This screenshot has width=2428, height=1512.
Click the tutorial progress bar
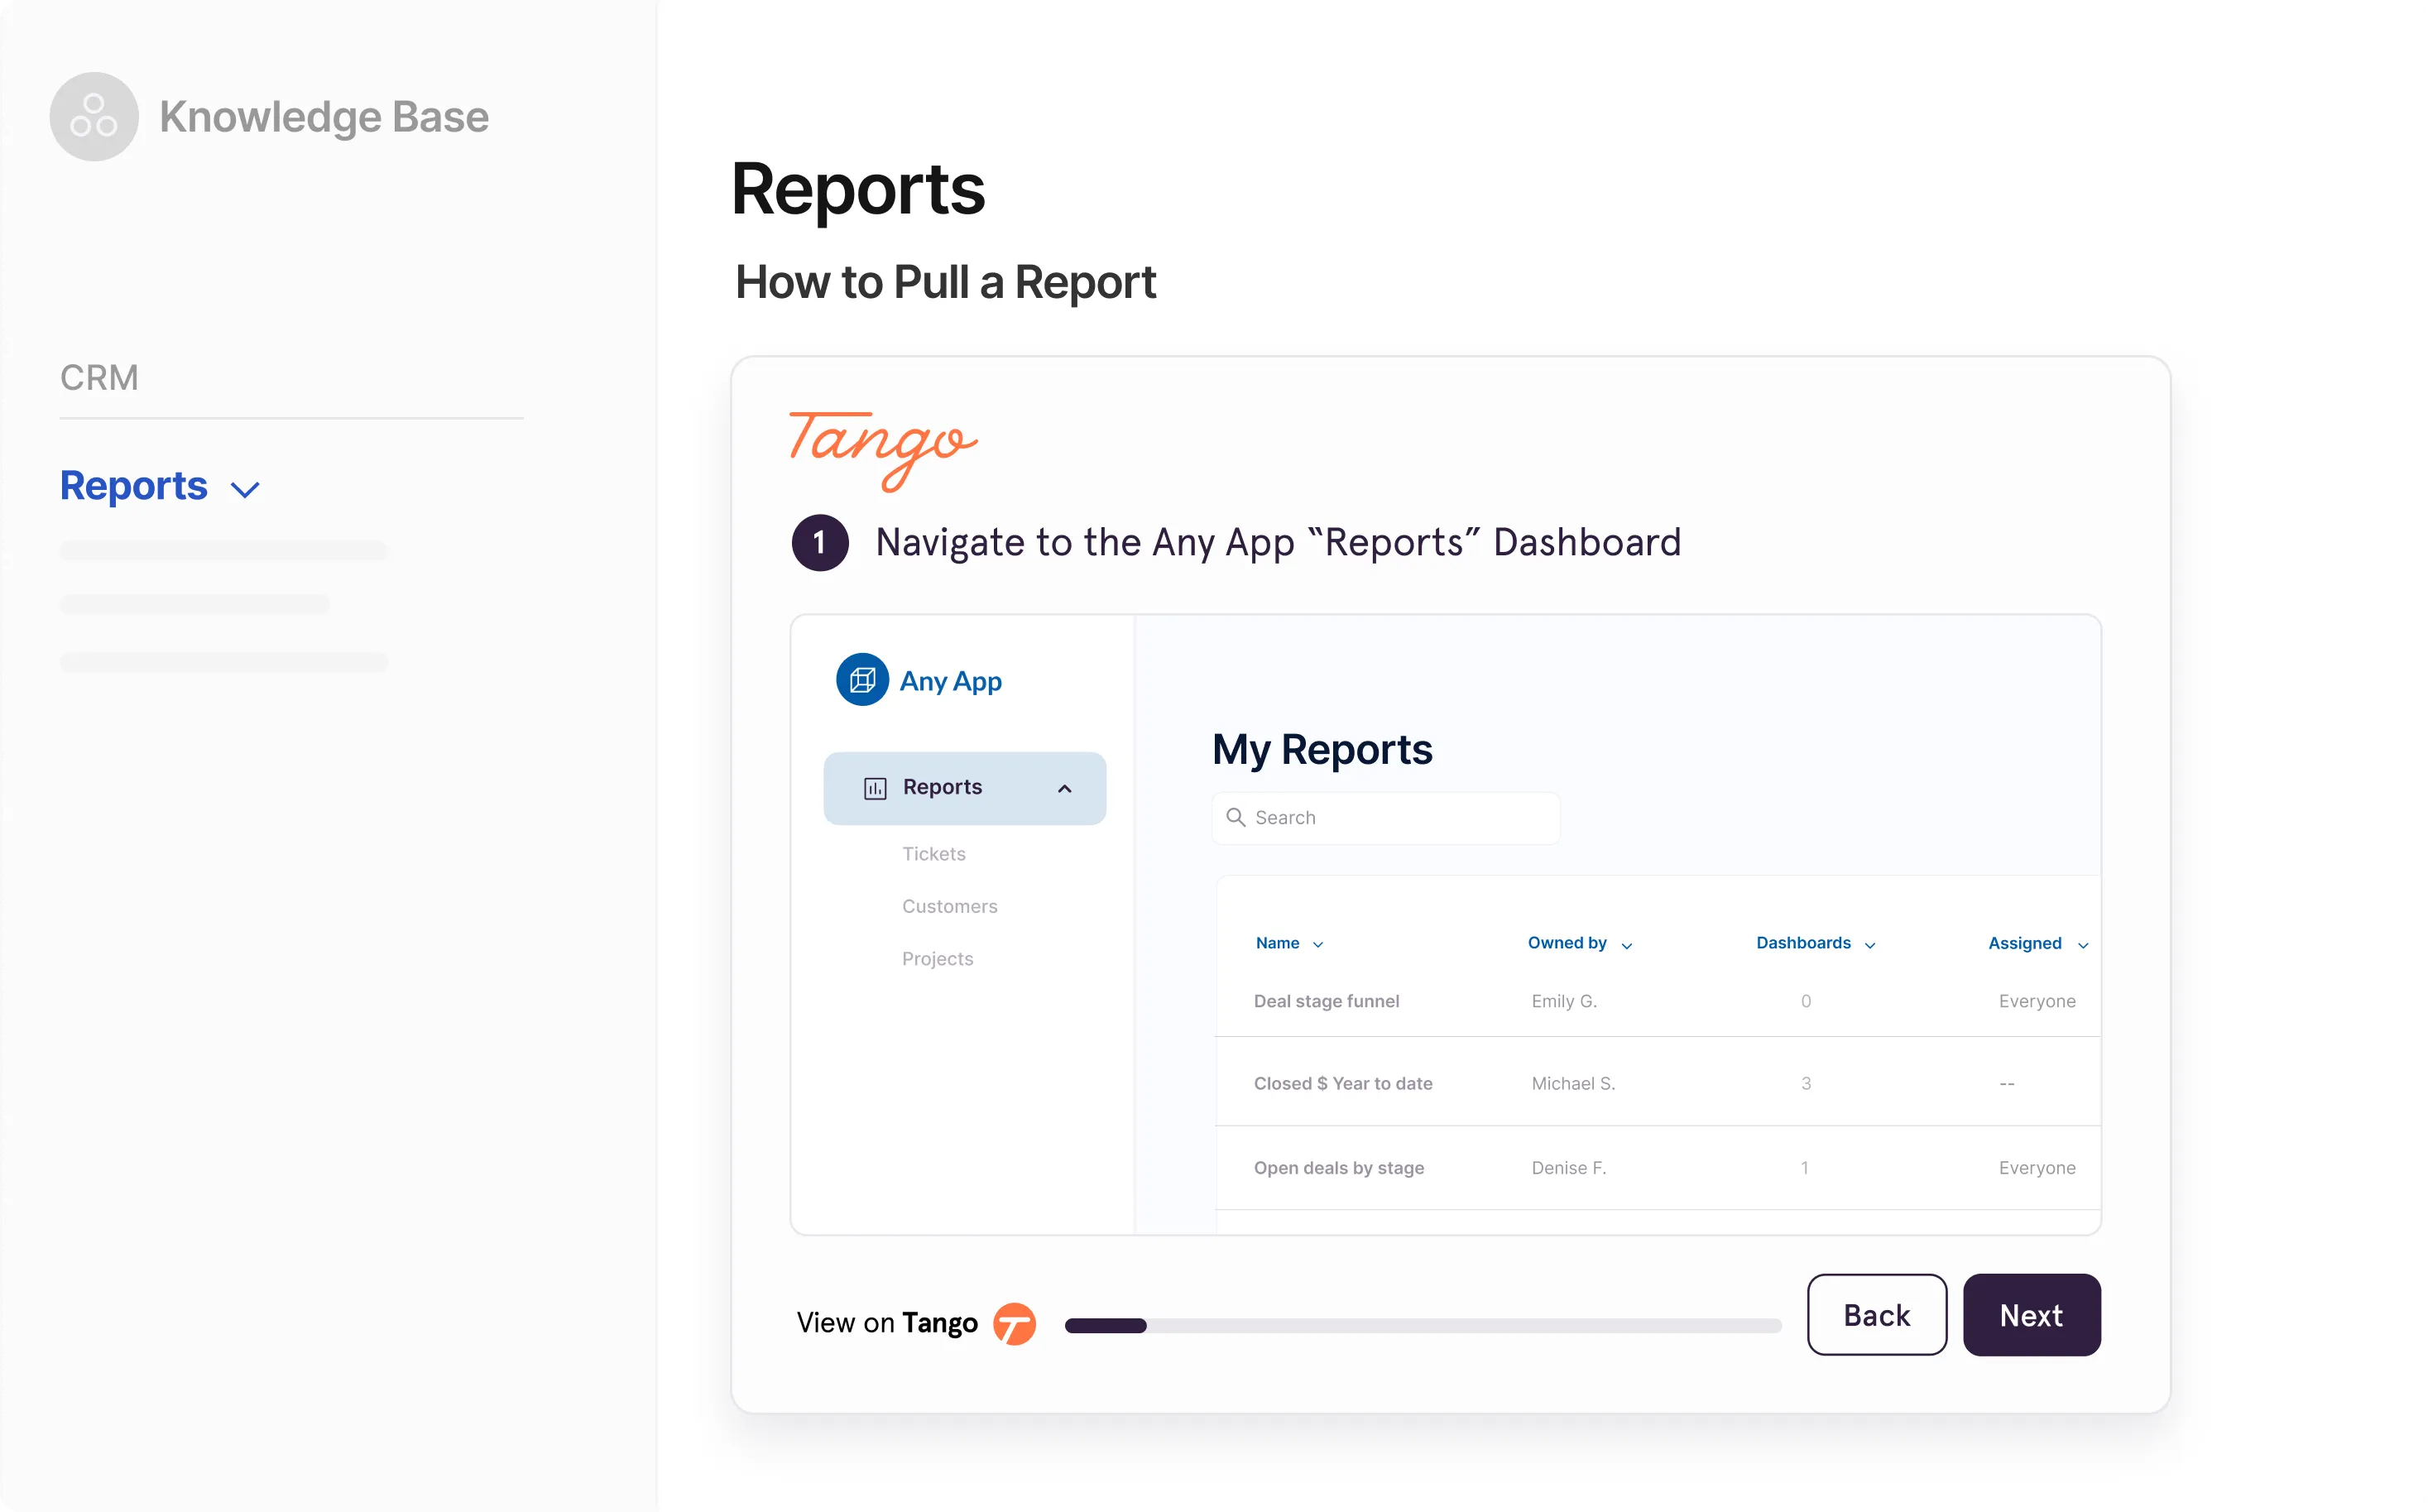1423,1326
